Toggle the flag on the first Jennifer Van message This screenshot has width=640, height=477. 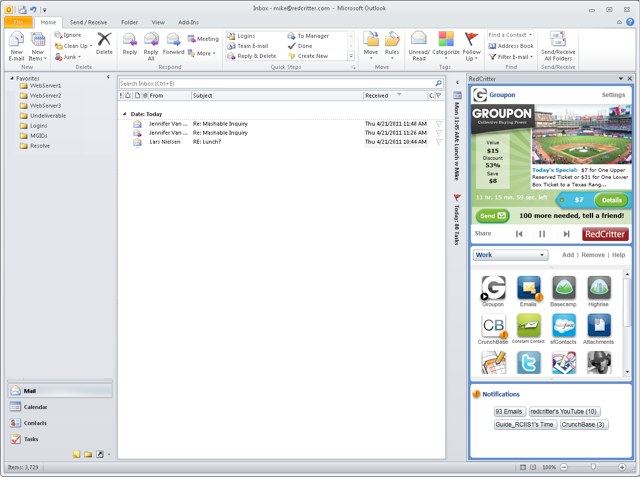[439, 124]
